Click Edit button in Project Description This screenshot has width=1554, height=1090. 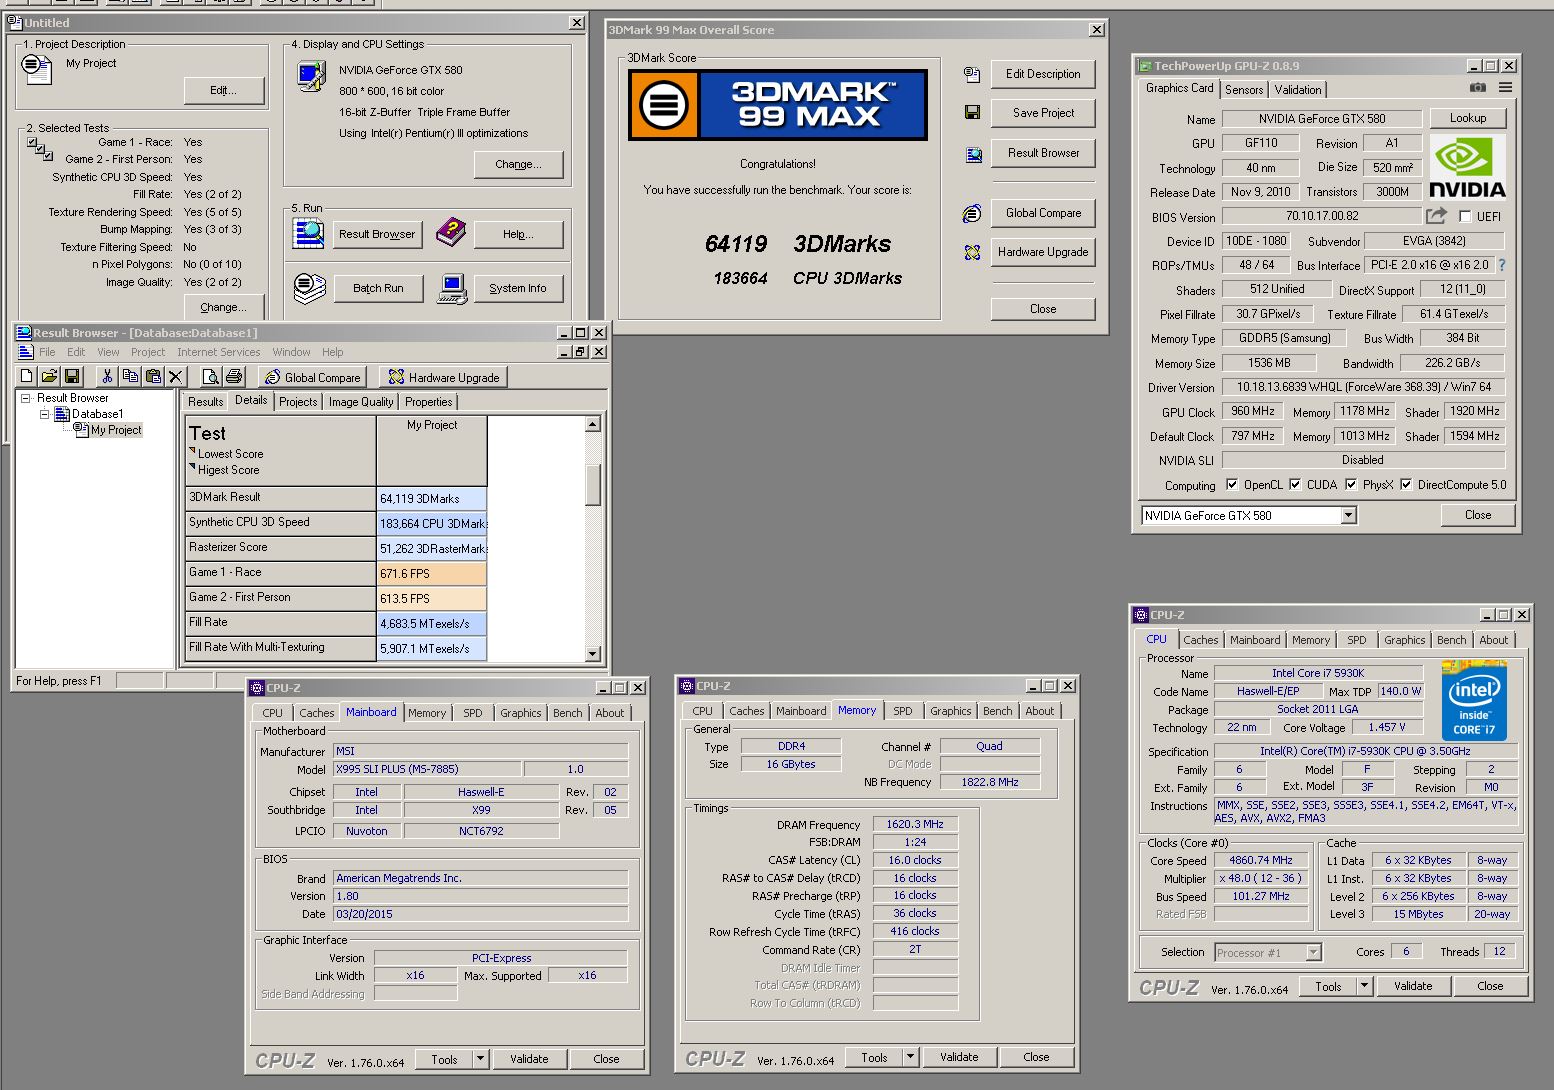[x=224, y=90]
